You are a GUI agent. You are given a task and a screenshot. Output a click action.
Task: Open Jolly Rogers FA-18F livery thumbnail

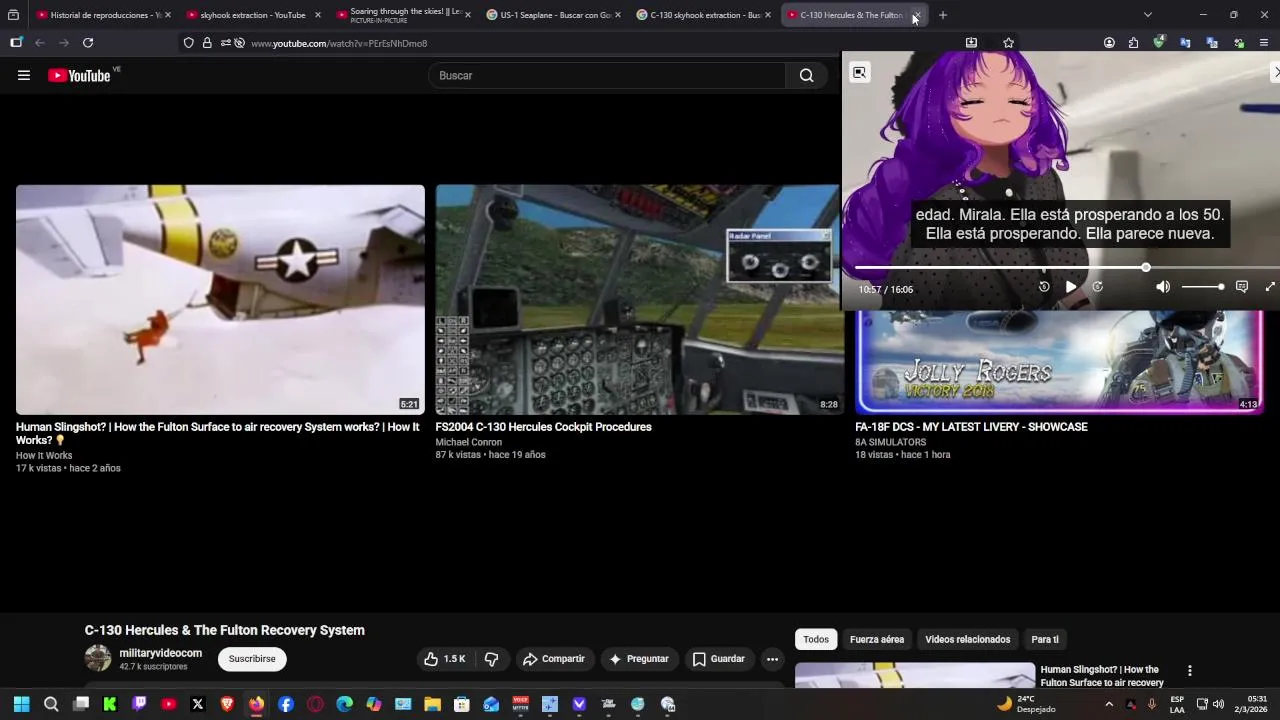[x=1059, y=361]
